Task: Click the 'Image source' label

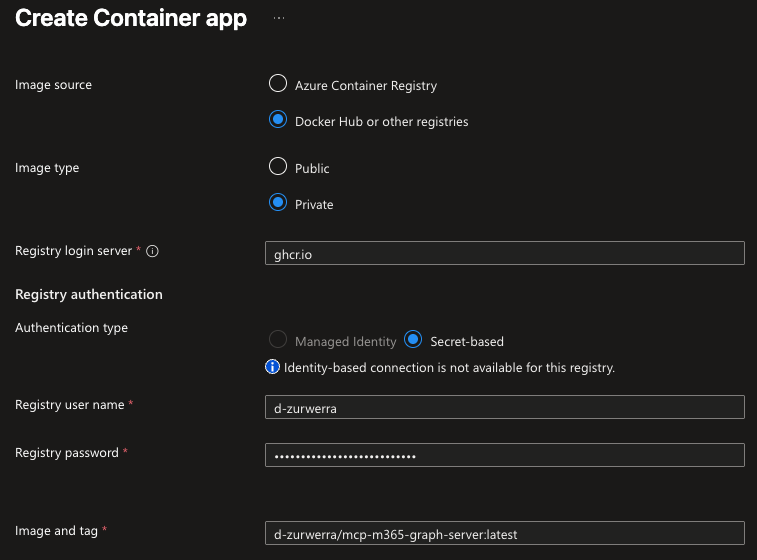Action: 53,85
